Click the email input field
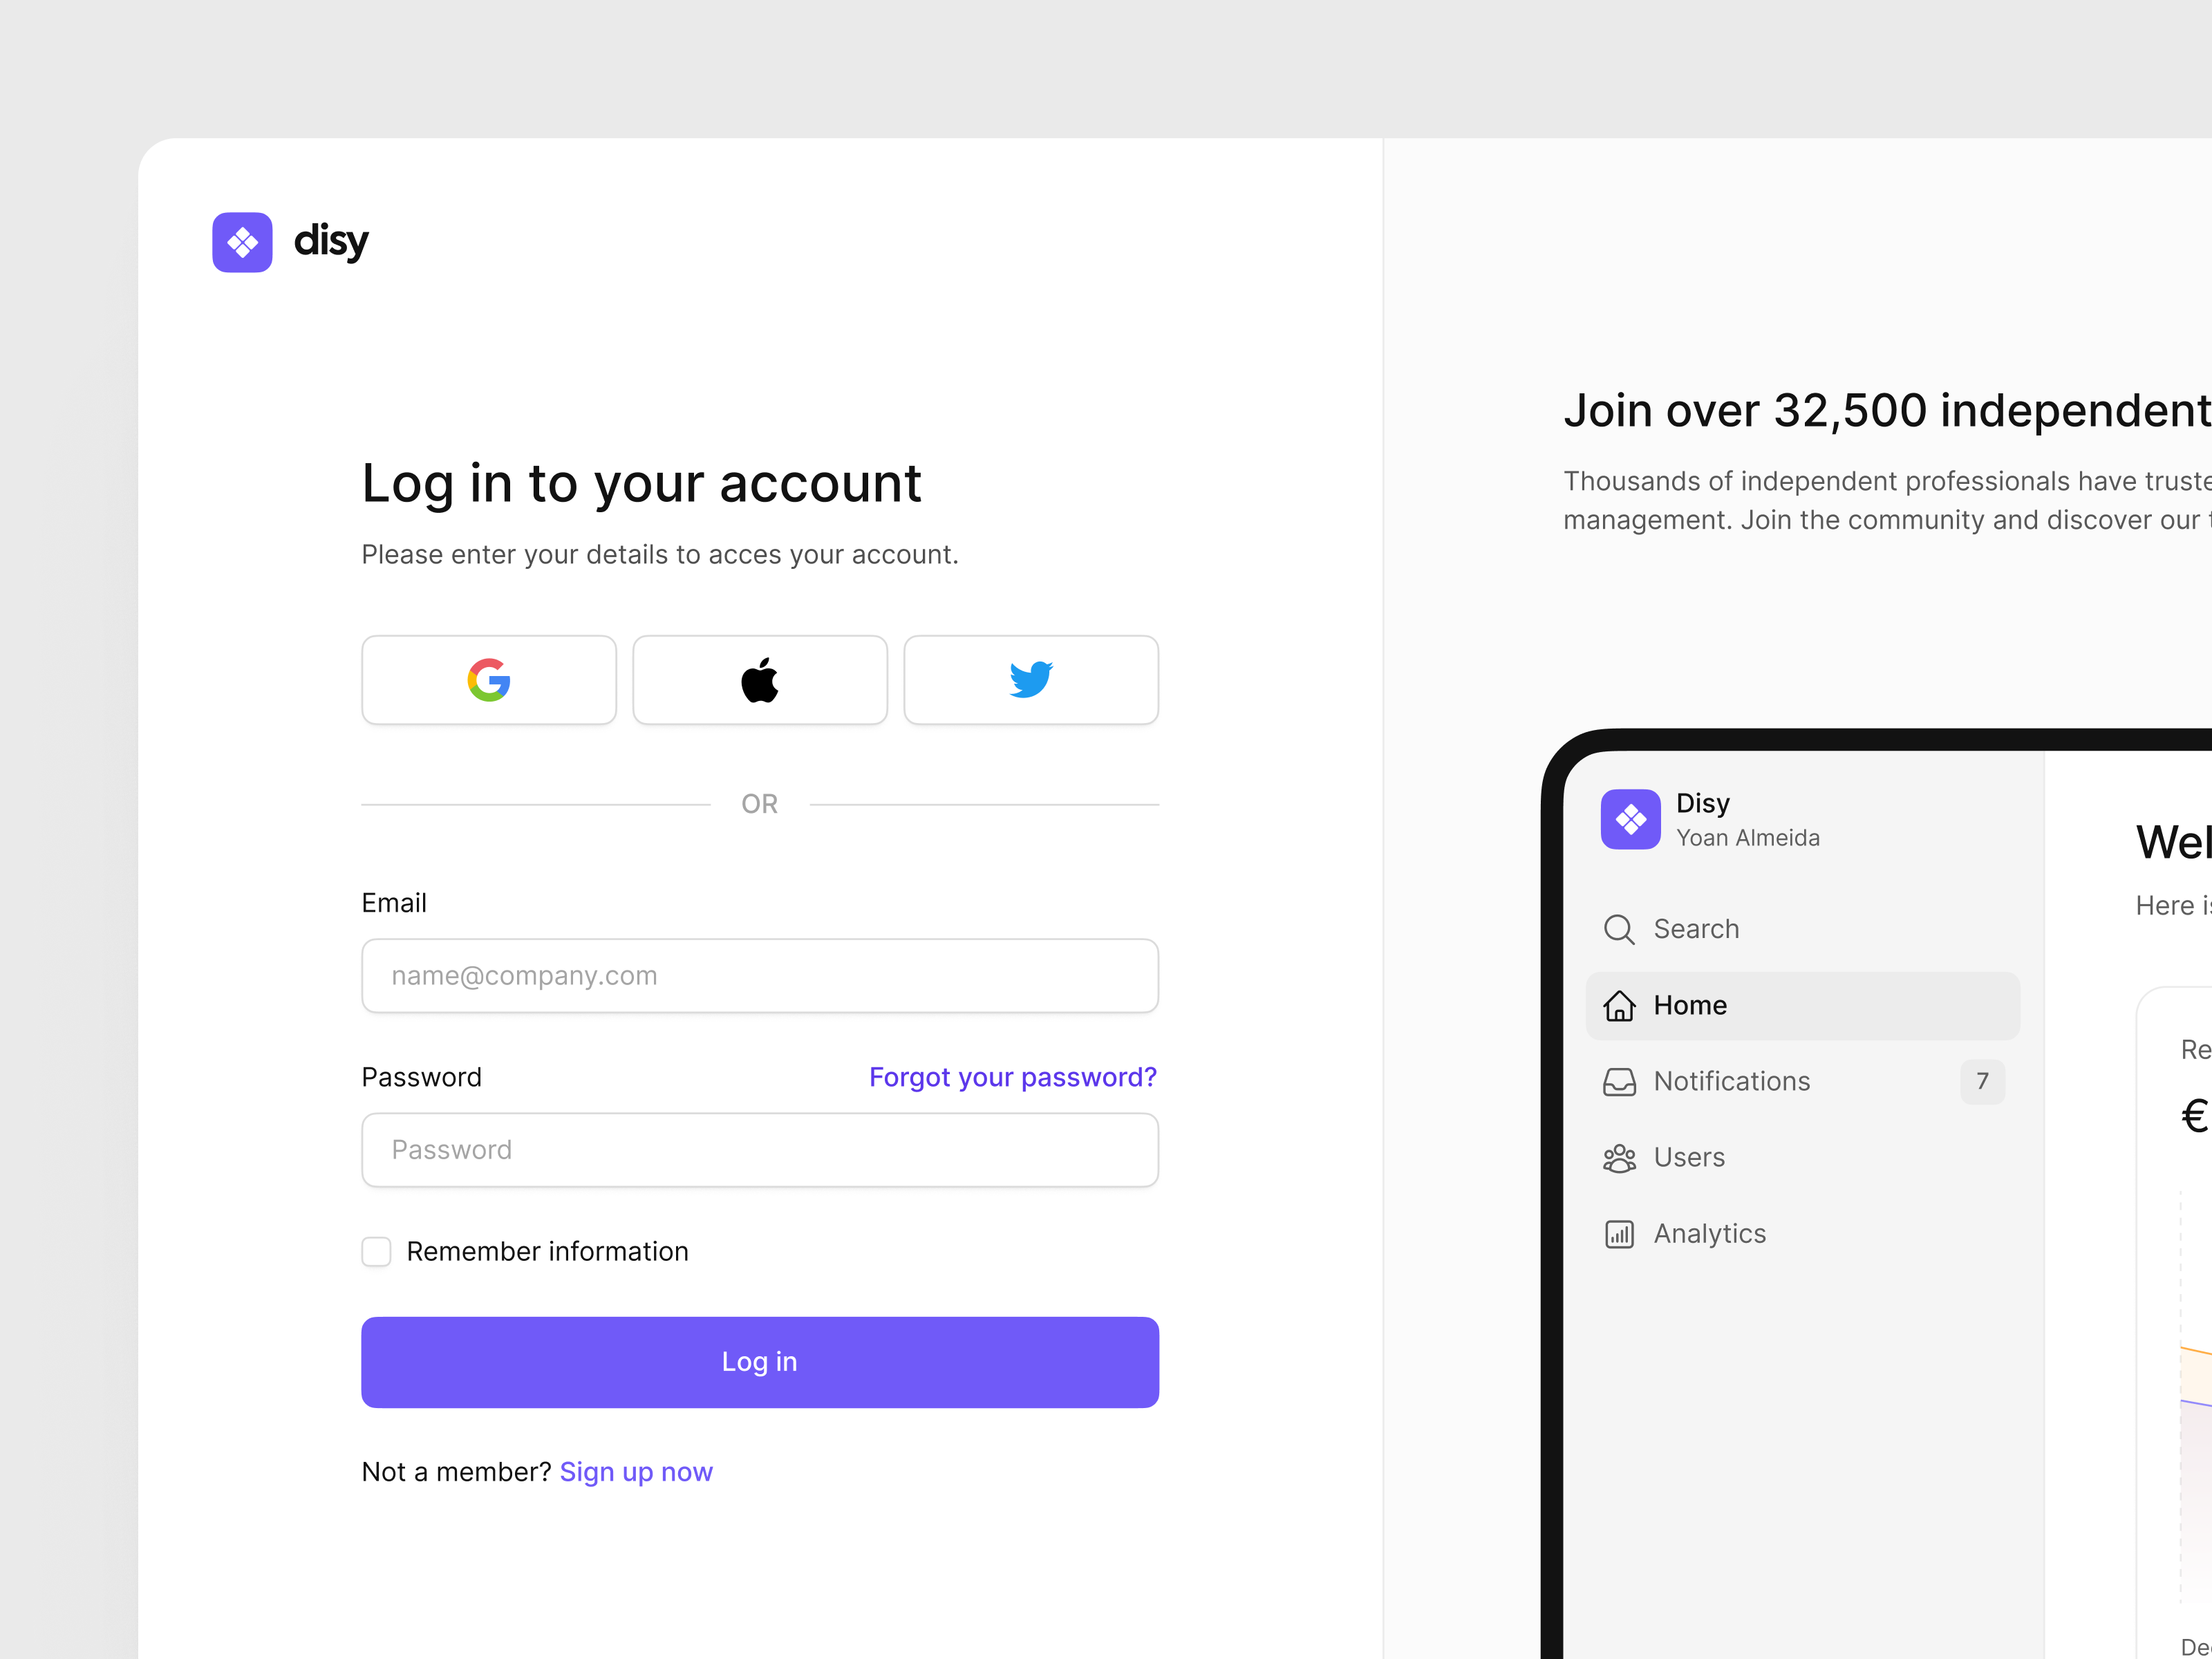This screenshot has width=2212, height=1659. tap(759, 975)
